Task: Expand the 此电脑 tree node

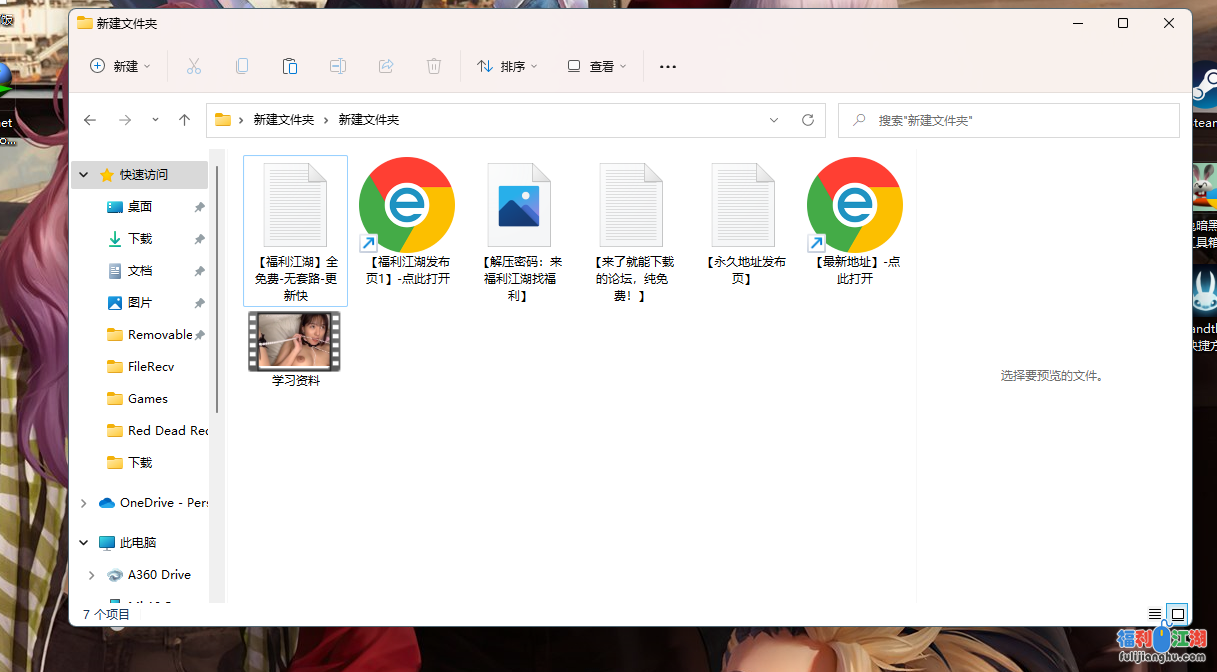Action: [x=84, y=543]
